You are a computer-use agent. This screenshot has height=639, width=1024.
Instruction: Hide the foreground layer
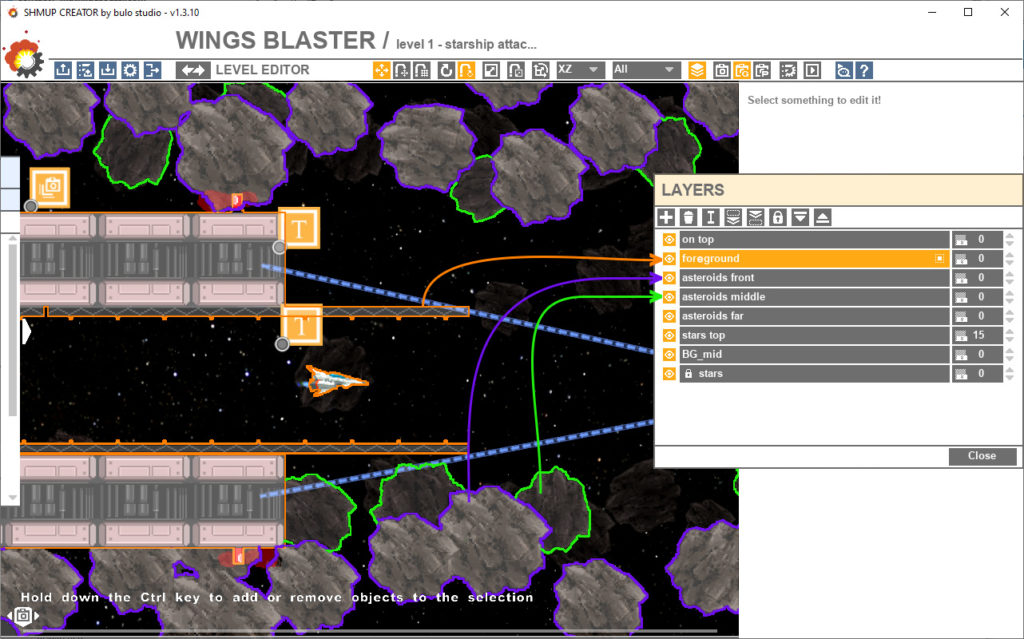tap(667, 258)
